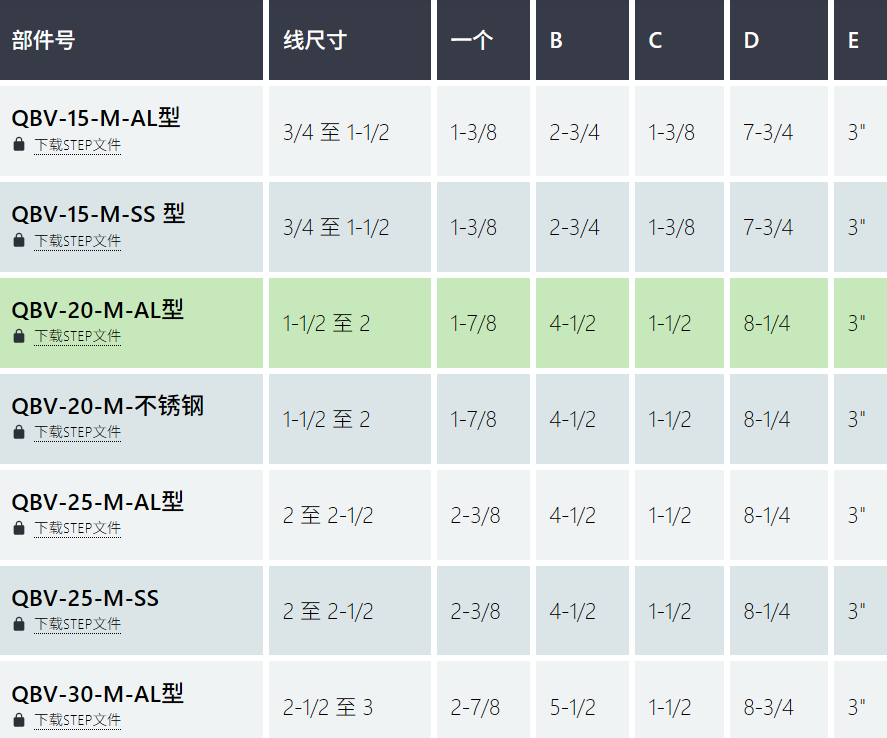Click the QBV-30-M-AL型 part number
This screenshot has height=738, width=887.
point(97,694)
